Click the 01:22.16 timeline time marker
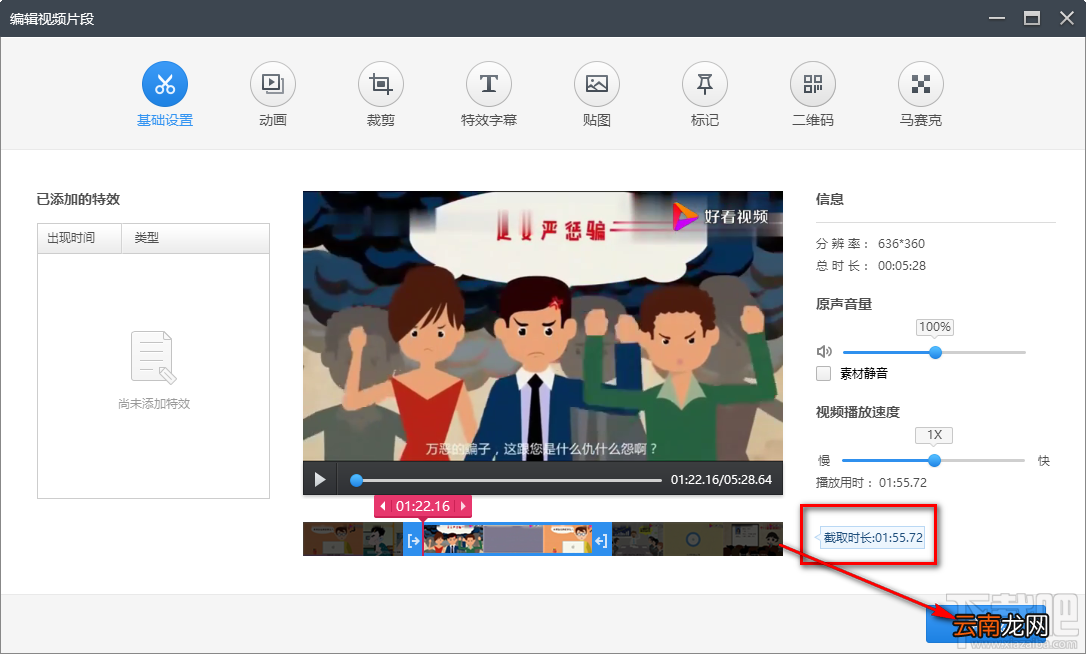1086x654 pixels. coord(423,506)
